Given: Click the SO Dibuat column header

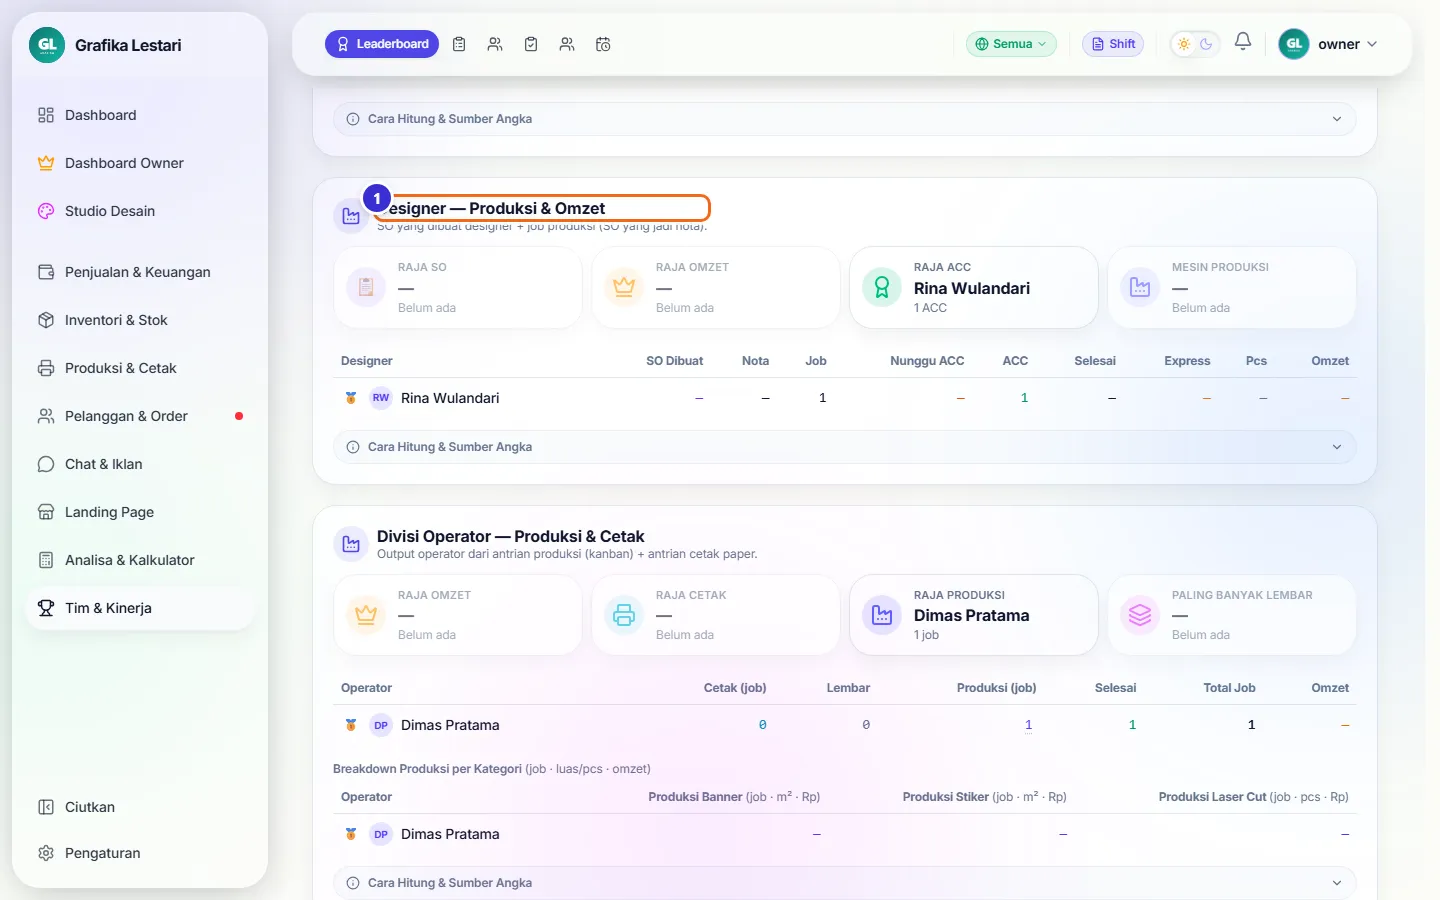Looking at the screenshot, I should tap(675, 361).
